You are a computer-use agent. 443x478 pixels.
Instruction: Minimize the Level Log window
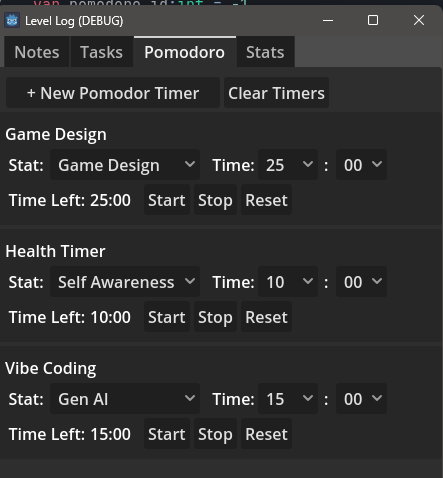pos(328,20)
